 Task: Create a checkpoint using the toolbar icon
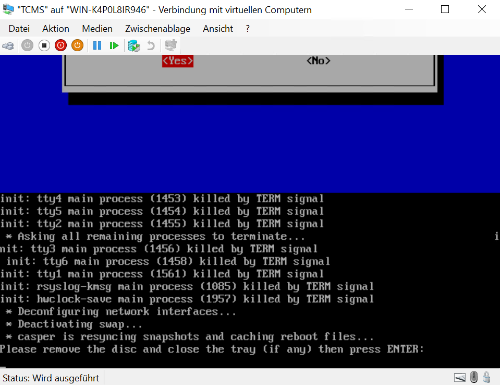[x=134, y=45]
